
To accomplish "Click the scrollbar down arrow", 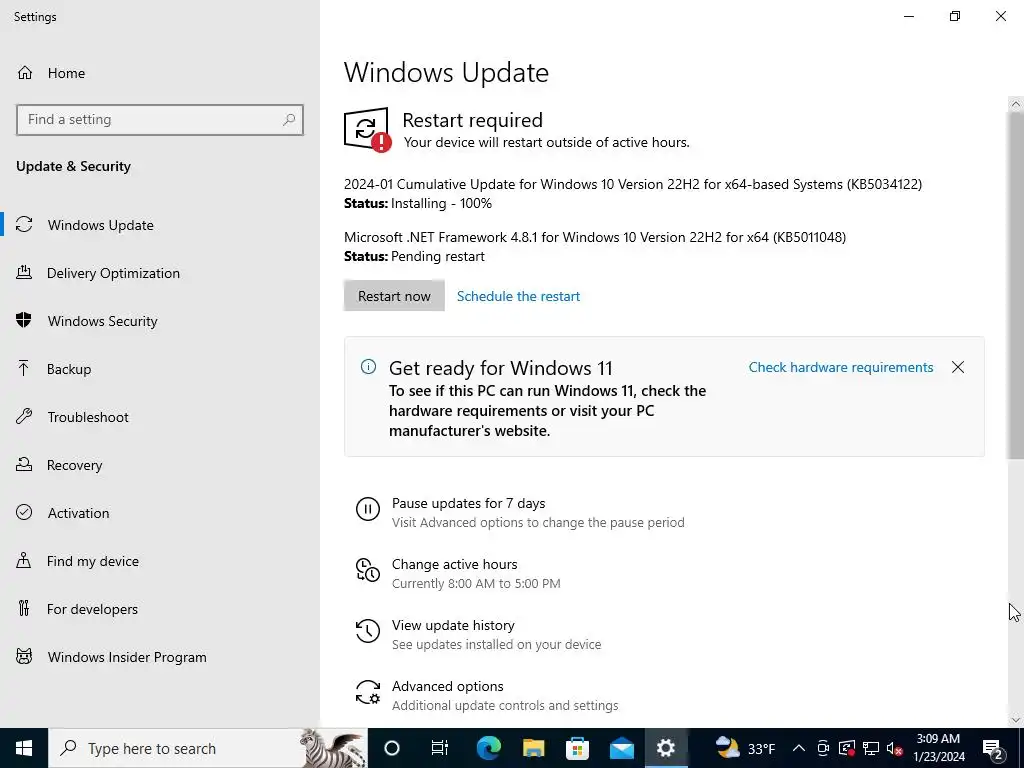I will tap(1016, 719).
